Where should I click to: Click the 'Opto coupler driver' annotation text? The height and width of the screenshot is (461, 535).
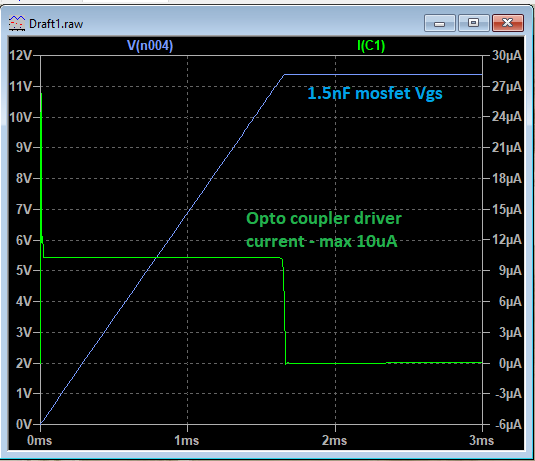[324, 219]
